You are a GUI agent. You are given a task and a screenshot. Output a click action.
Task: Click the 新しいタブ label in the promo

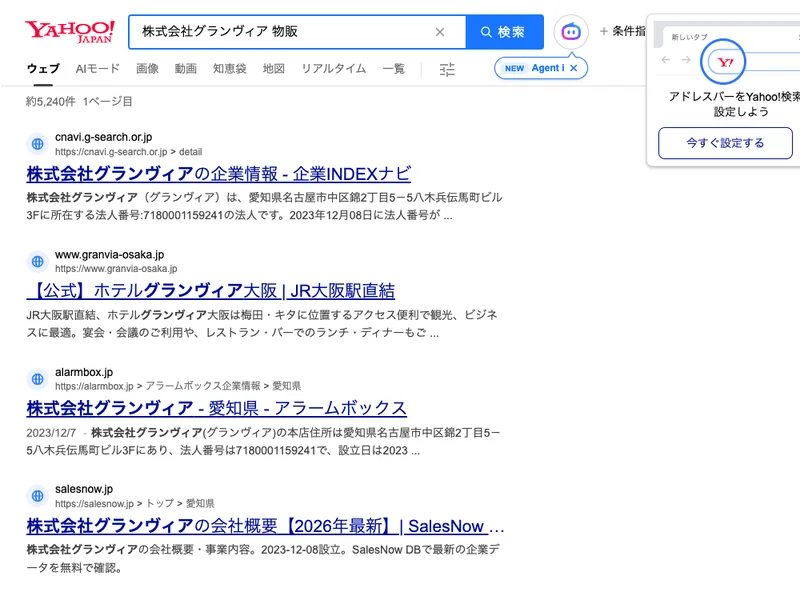pyautogui.click(x=689, y=37)
